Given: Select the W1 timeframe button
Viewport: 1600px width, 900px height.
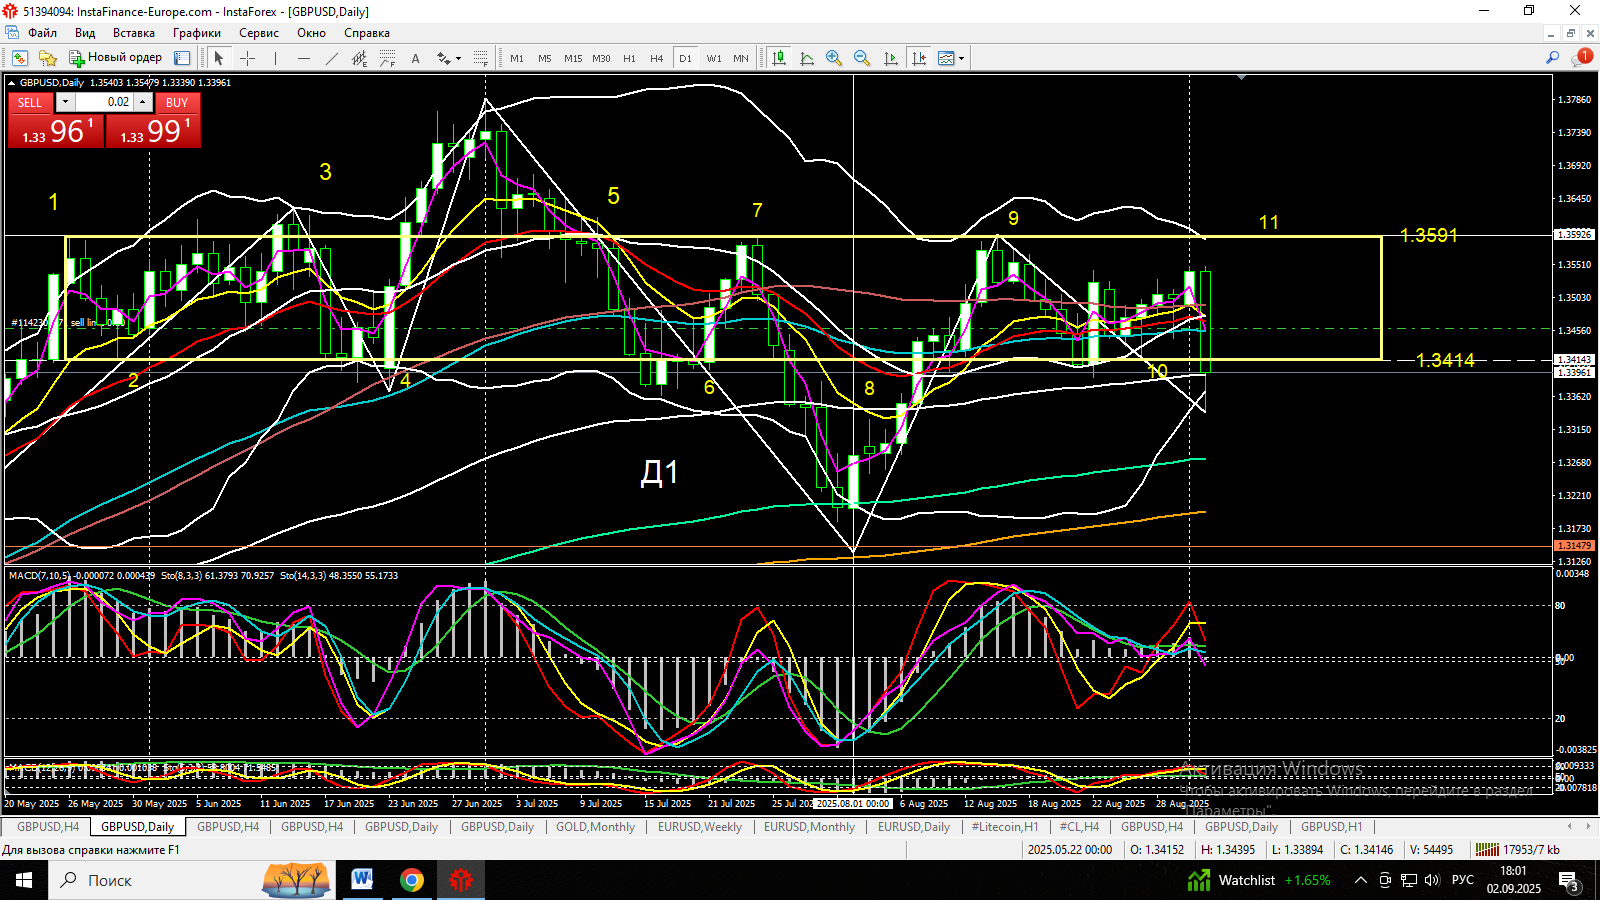Looking at the screenshot, I should [x=714, y=58].
